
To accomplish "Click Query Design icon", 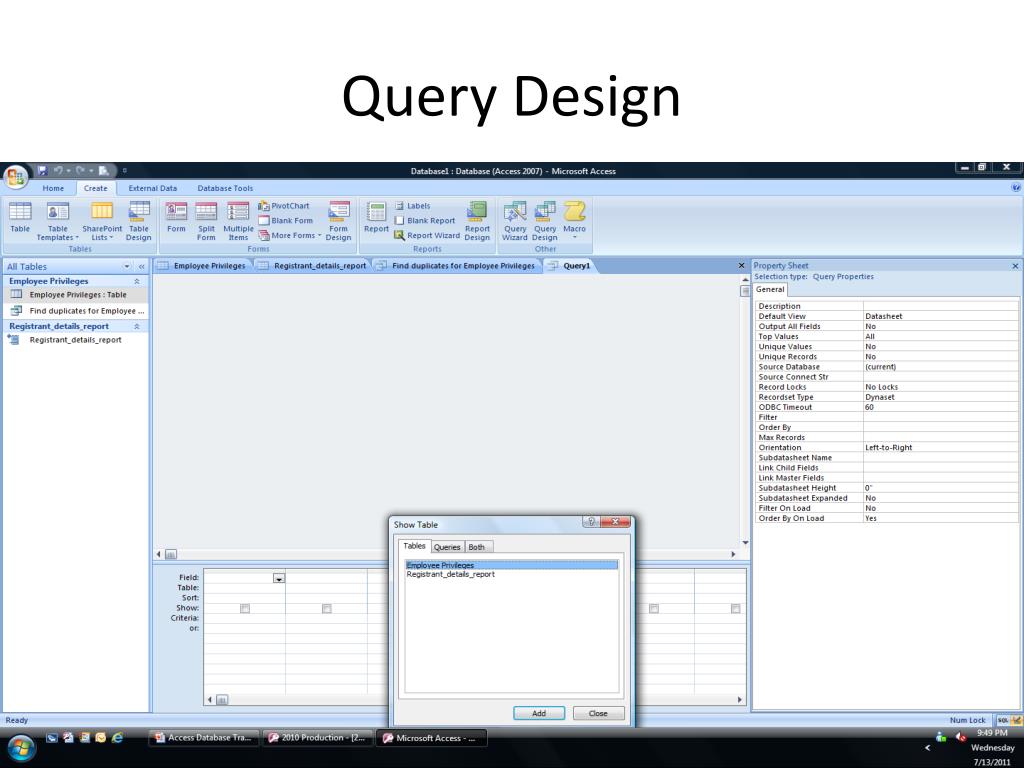I will point(545,221).
